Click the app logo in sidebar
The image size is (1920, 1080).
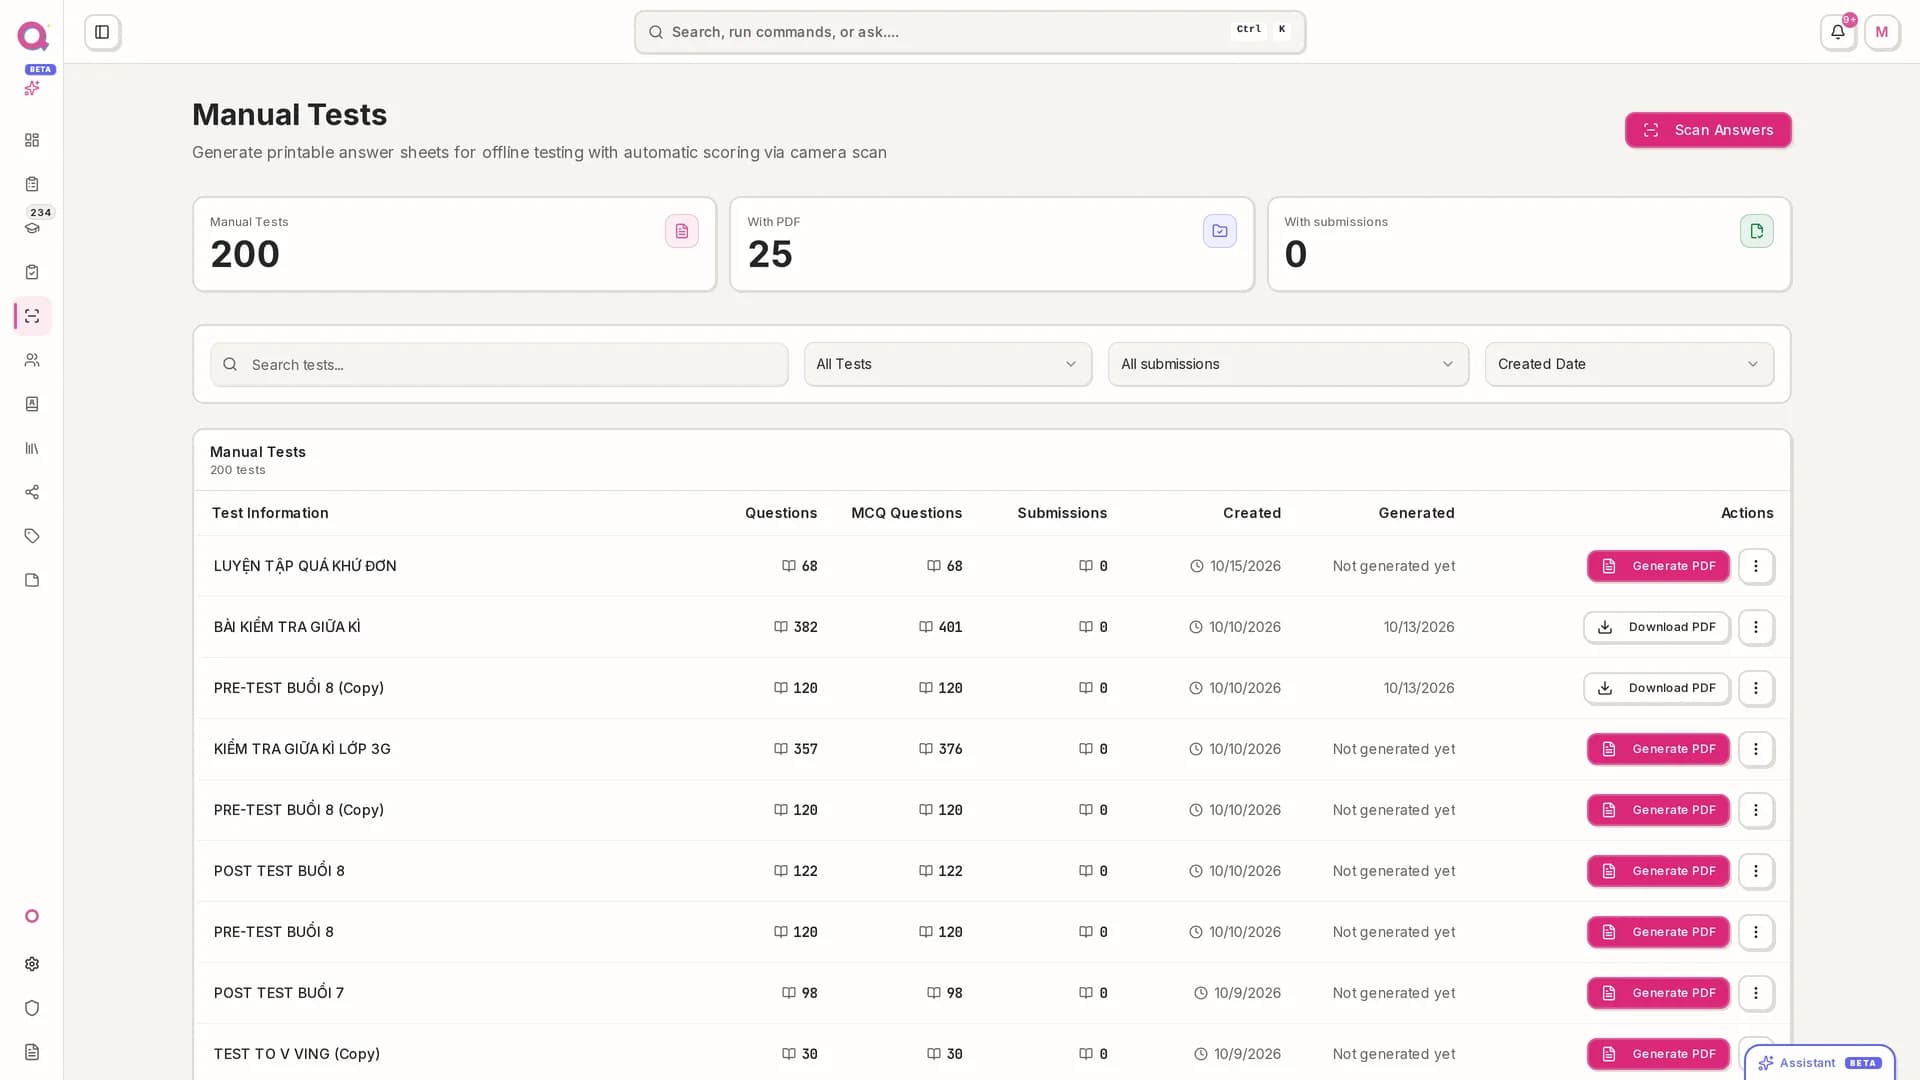click(x=33, y=36)
